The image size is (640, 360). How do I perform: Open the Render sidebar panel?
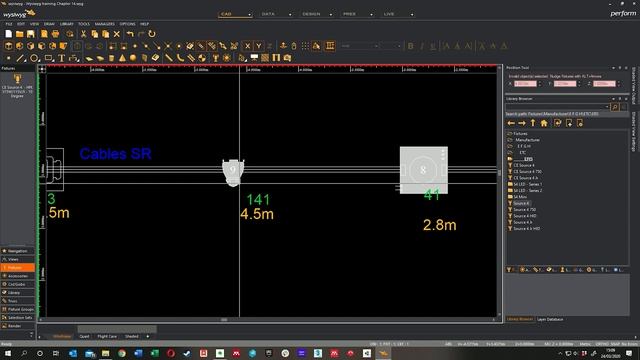[x=18, y=326]
